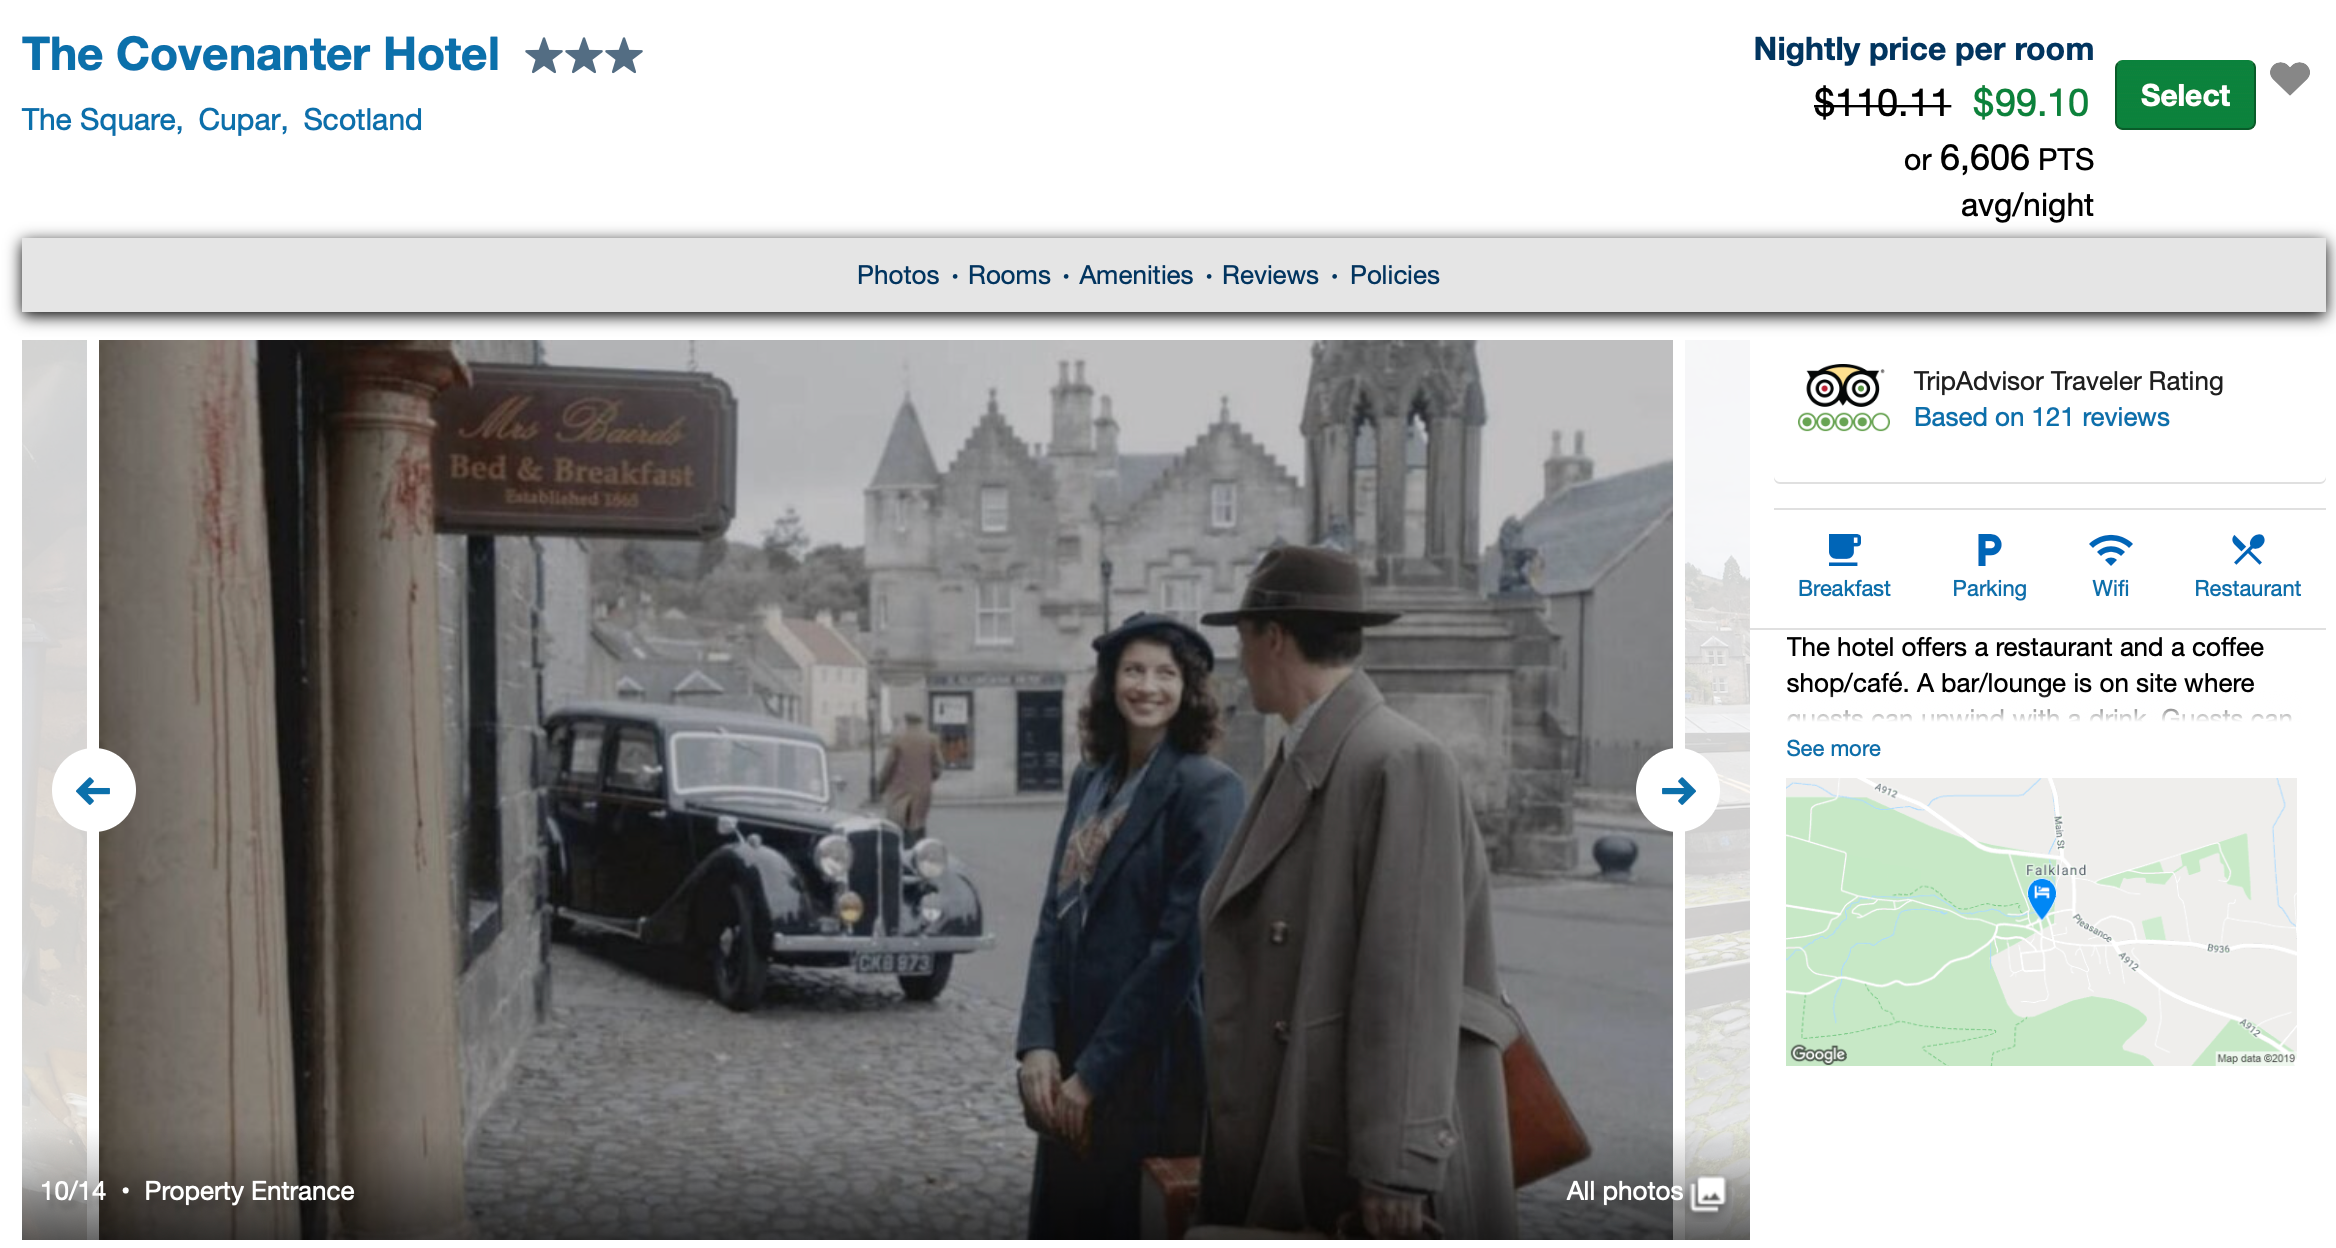Click the Parking P icon
The height and width of the screenshot is (1248, 2336).
(1989, 550)
